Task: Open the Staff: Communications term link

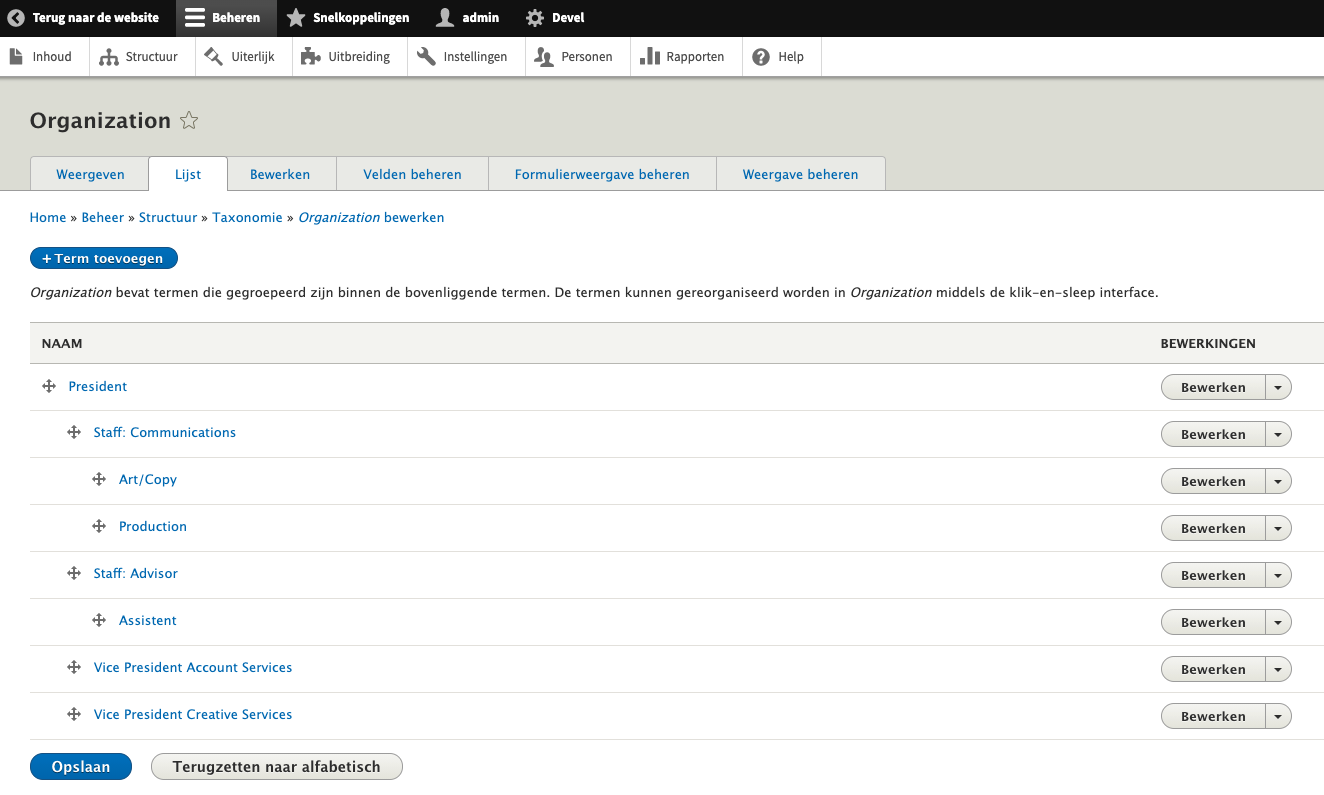Action: pyautogui.click(x=164, y=432)
